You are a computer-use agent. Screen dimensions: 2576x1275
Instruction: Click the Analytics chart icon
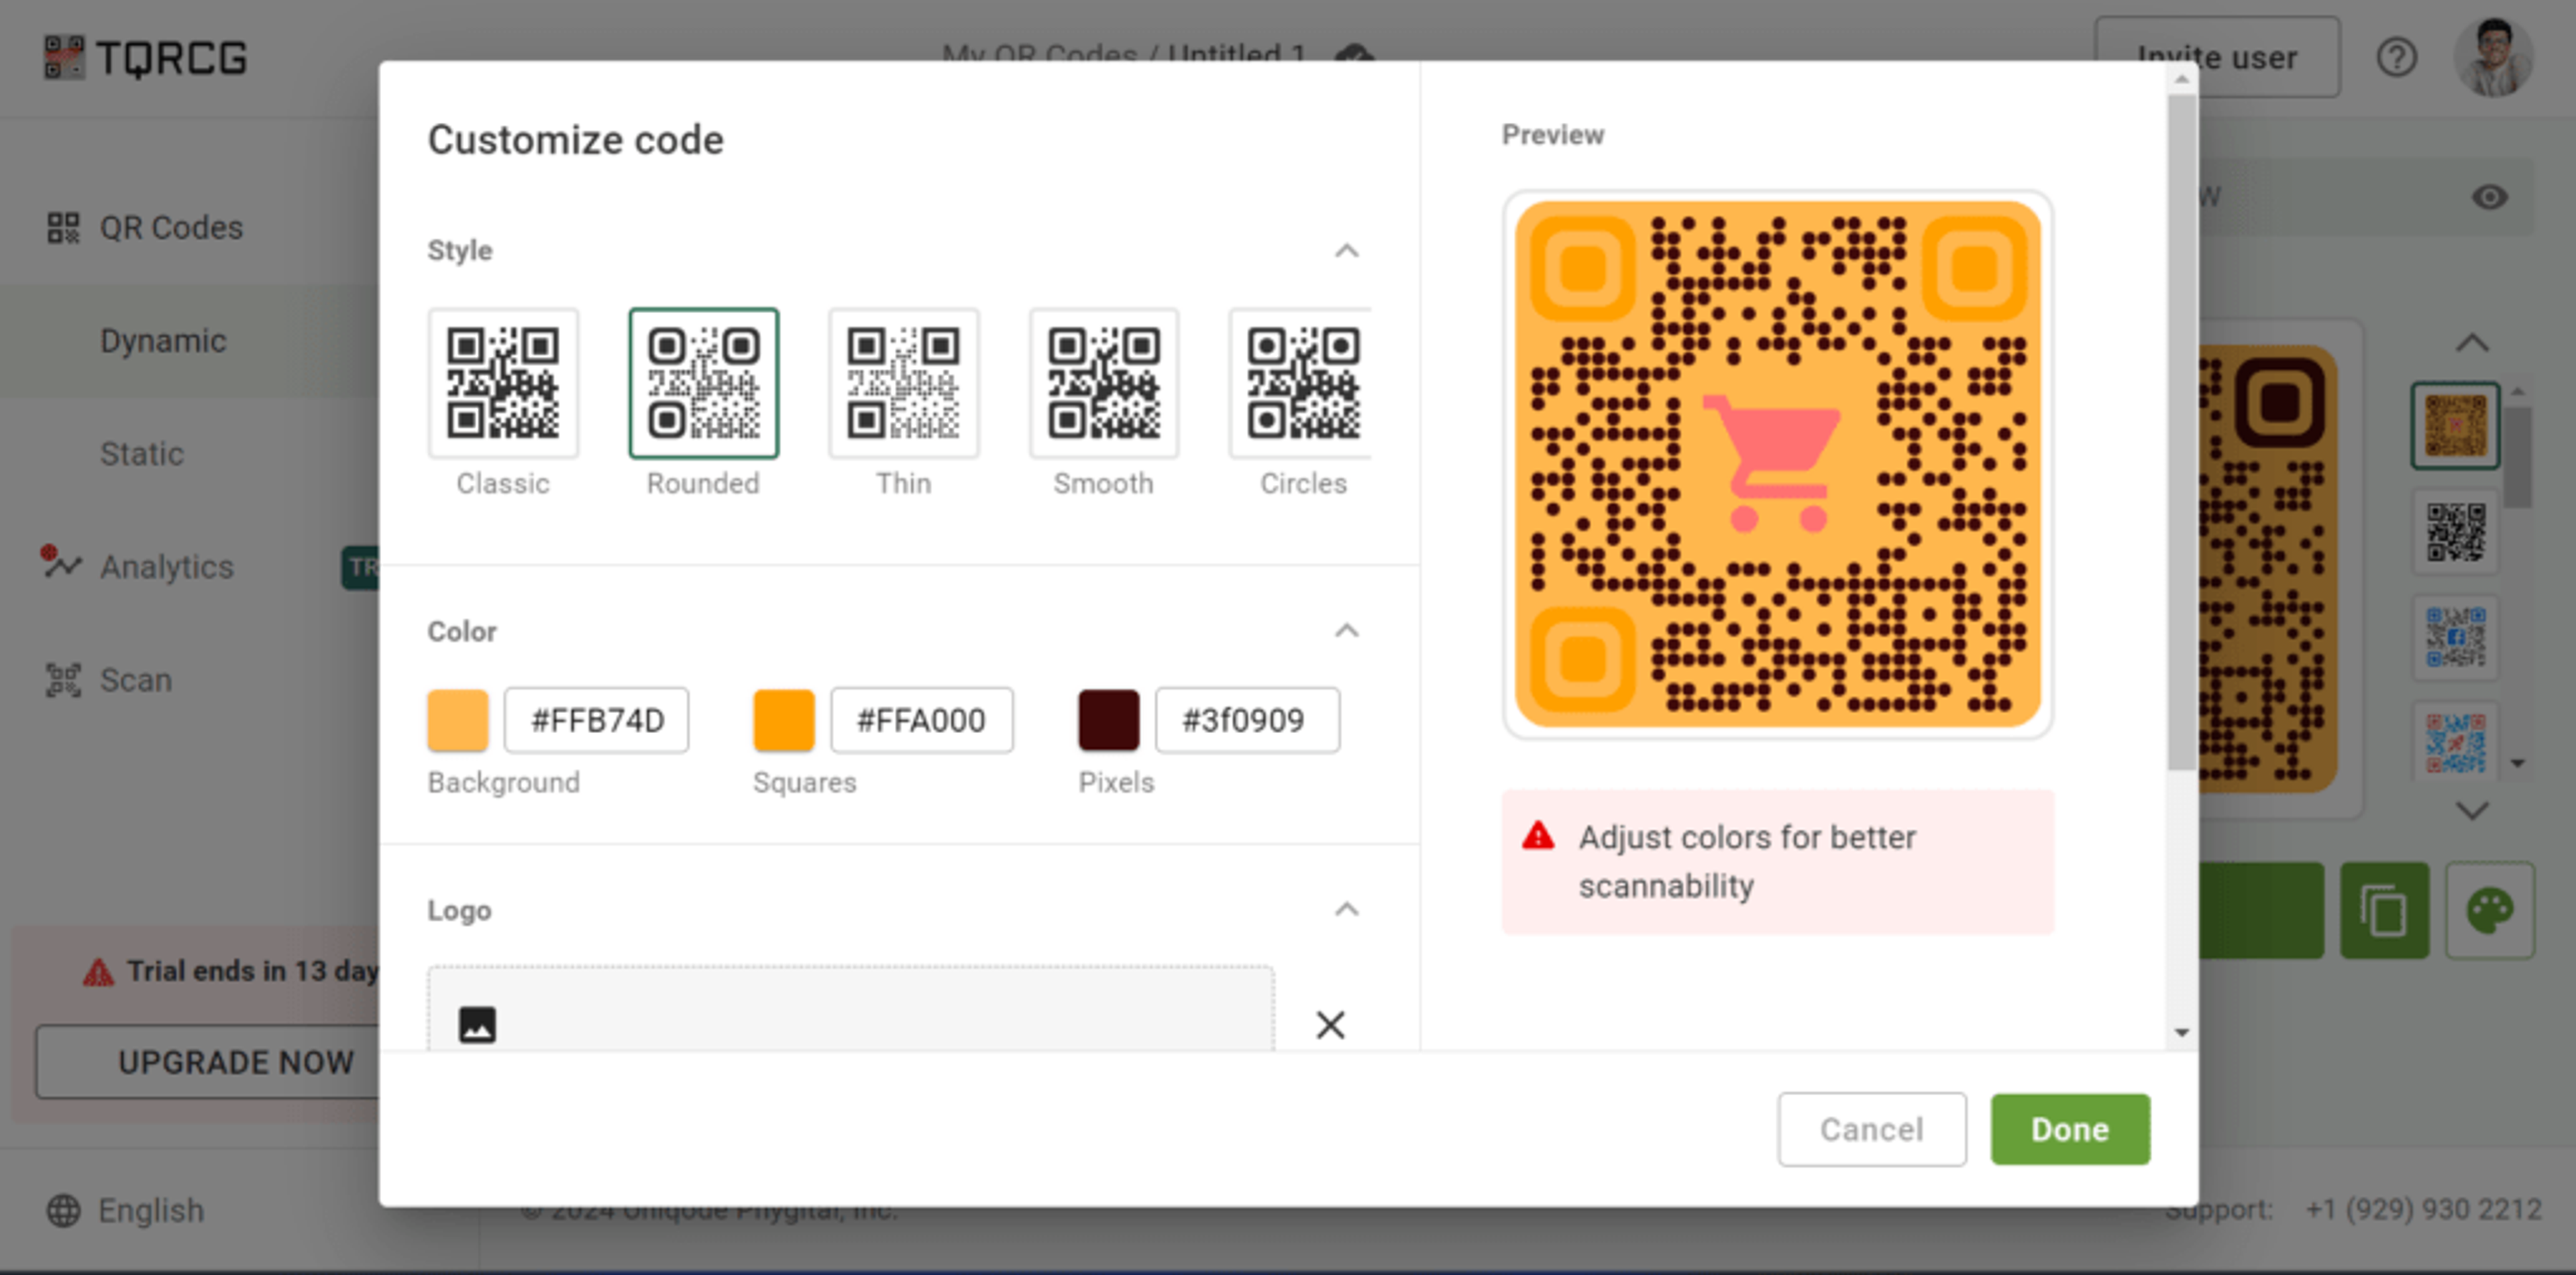click(x=61, y=563)
